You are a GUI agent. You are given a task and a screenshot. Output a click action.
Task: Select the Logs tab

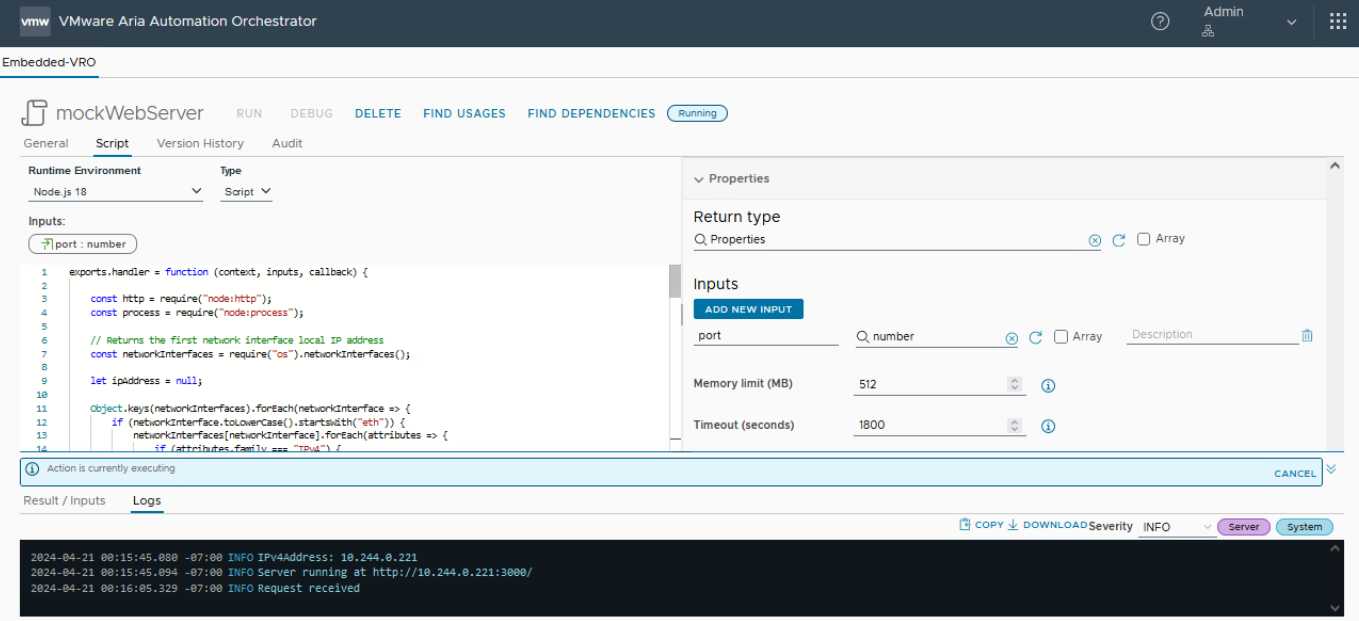(x=147, y=501)
